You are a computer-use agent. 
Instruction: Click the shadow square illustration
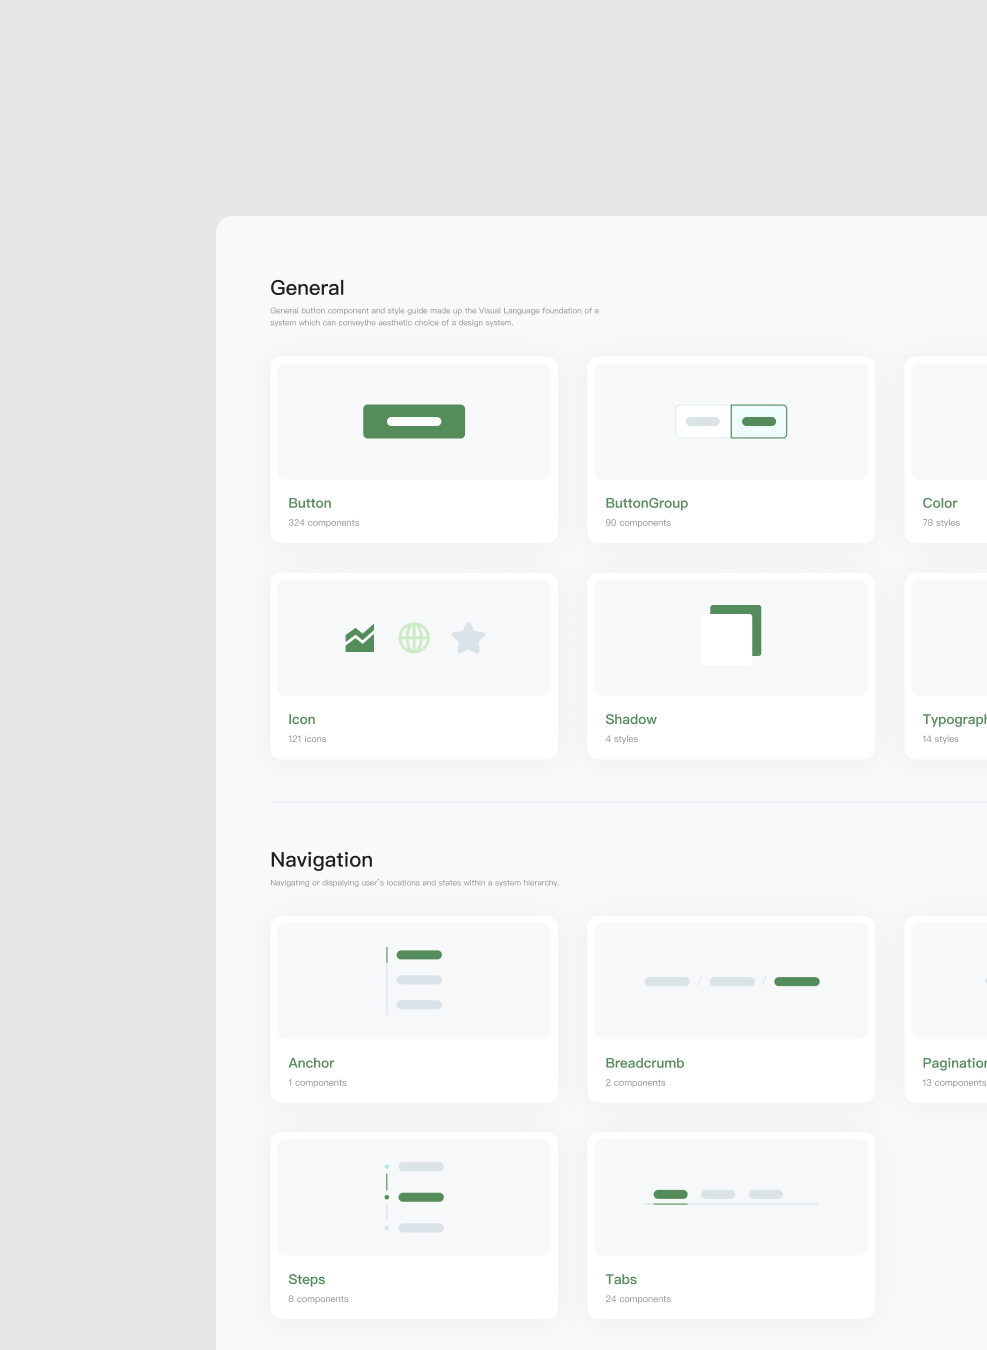[x=731, y=634]
